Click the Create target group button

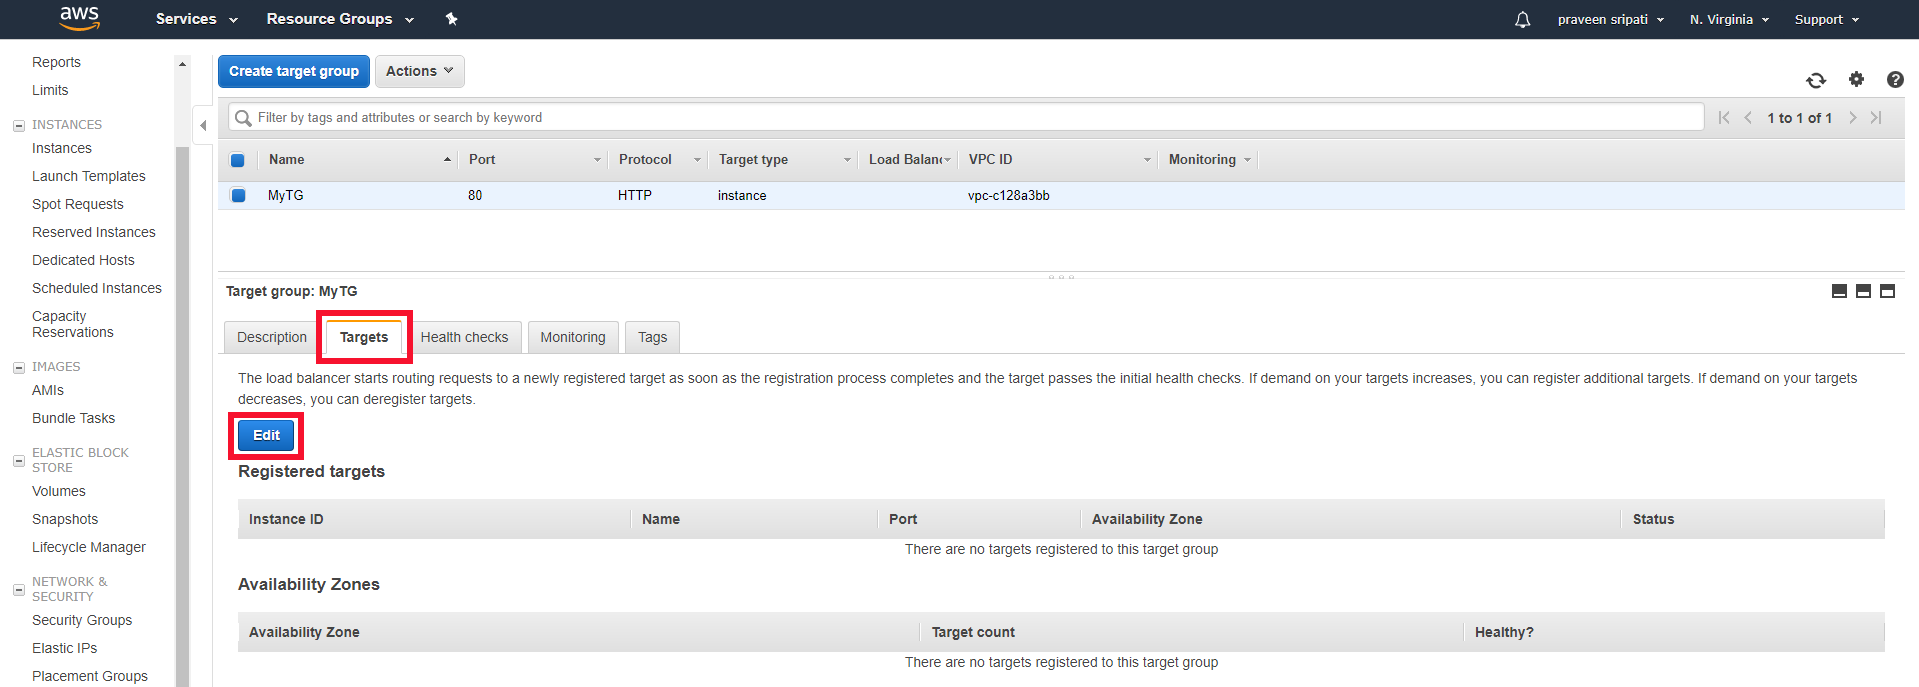(x=293, y=71)
